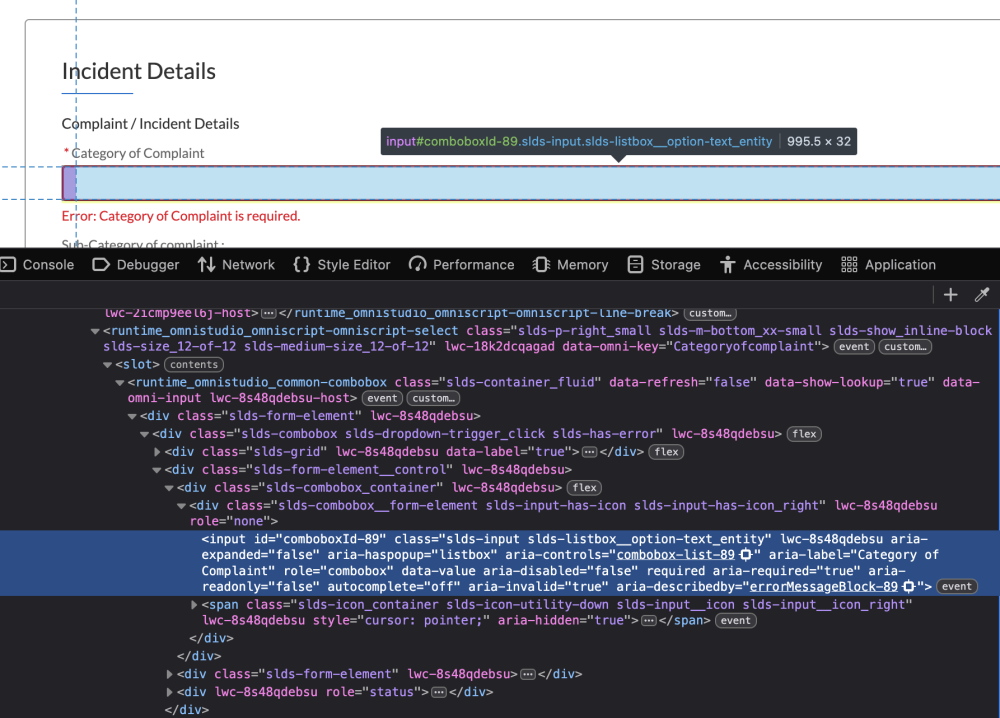The image size is (1000, 718).
Task: Toggle flex badge on slds-grid div
Action: point(666,452)
